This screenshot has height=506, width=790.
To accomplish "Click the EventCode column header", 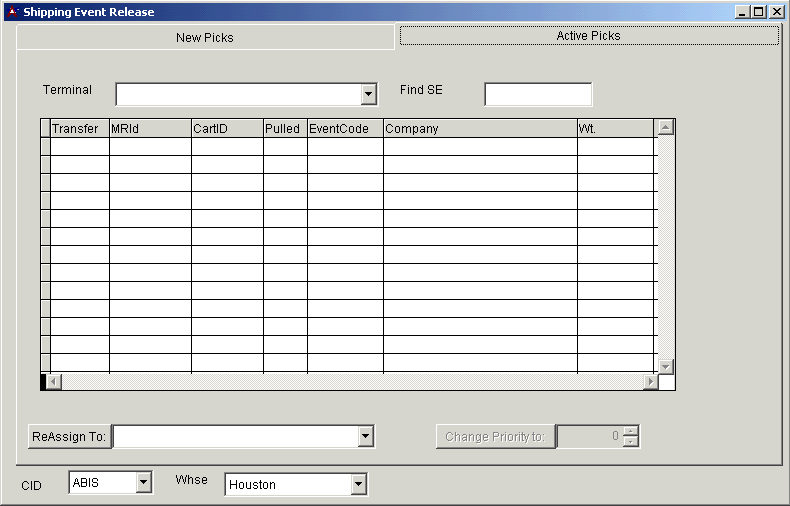I will click(345, 128).
